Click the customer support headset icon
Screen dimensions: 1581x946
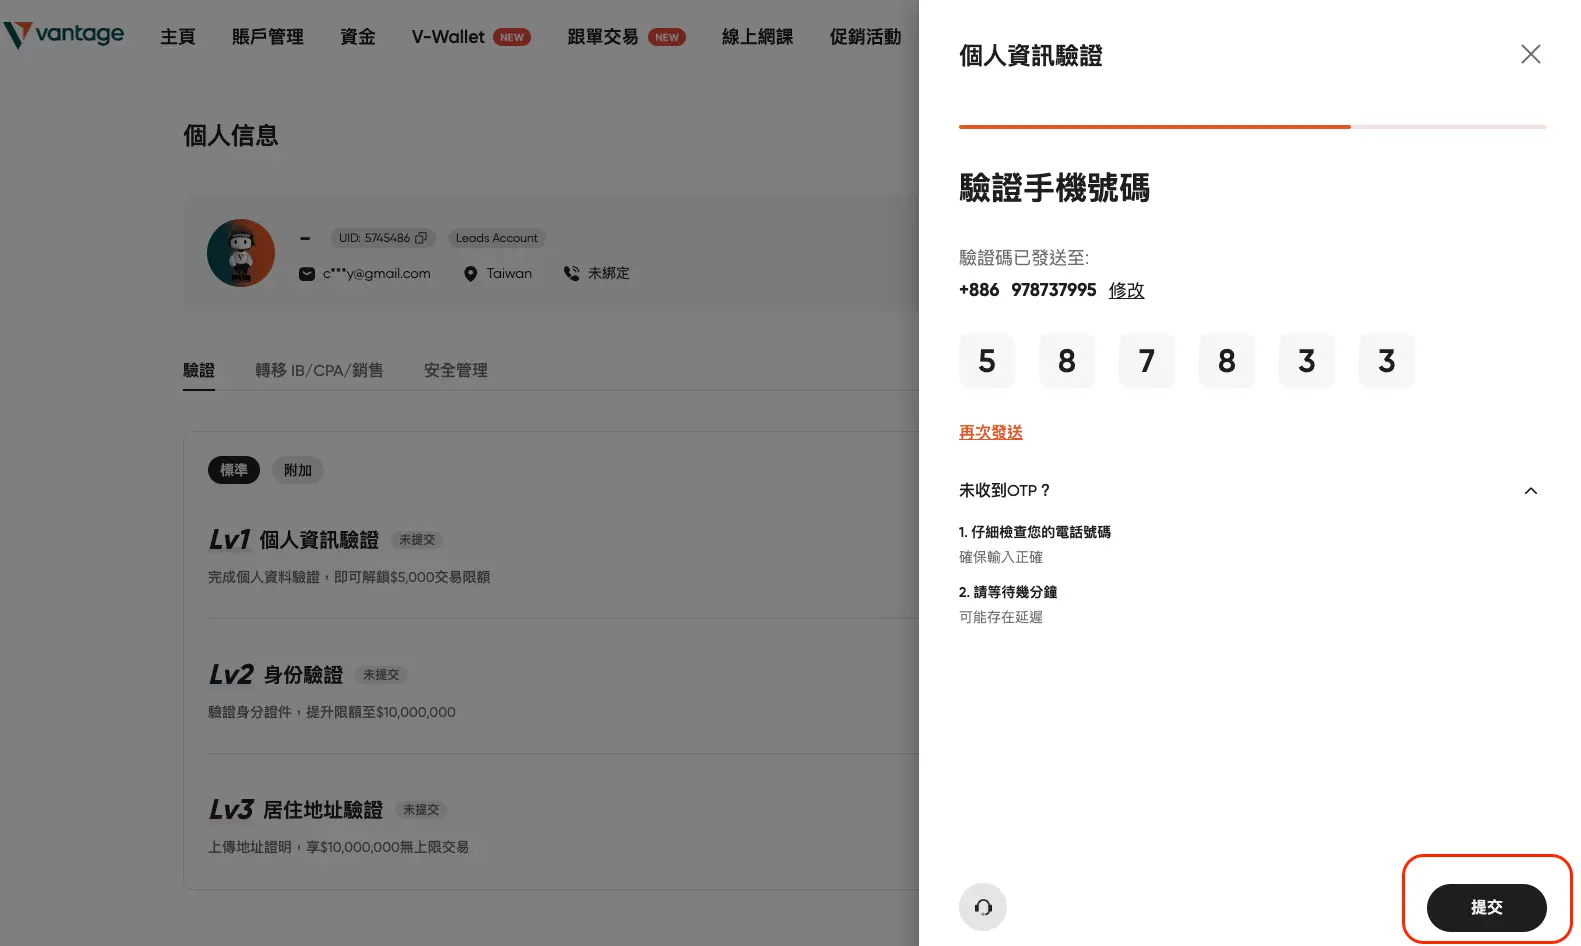pos(982,907)
